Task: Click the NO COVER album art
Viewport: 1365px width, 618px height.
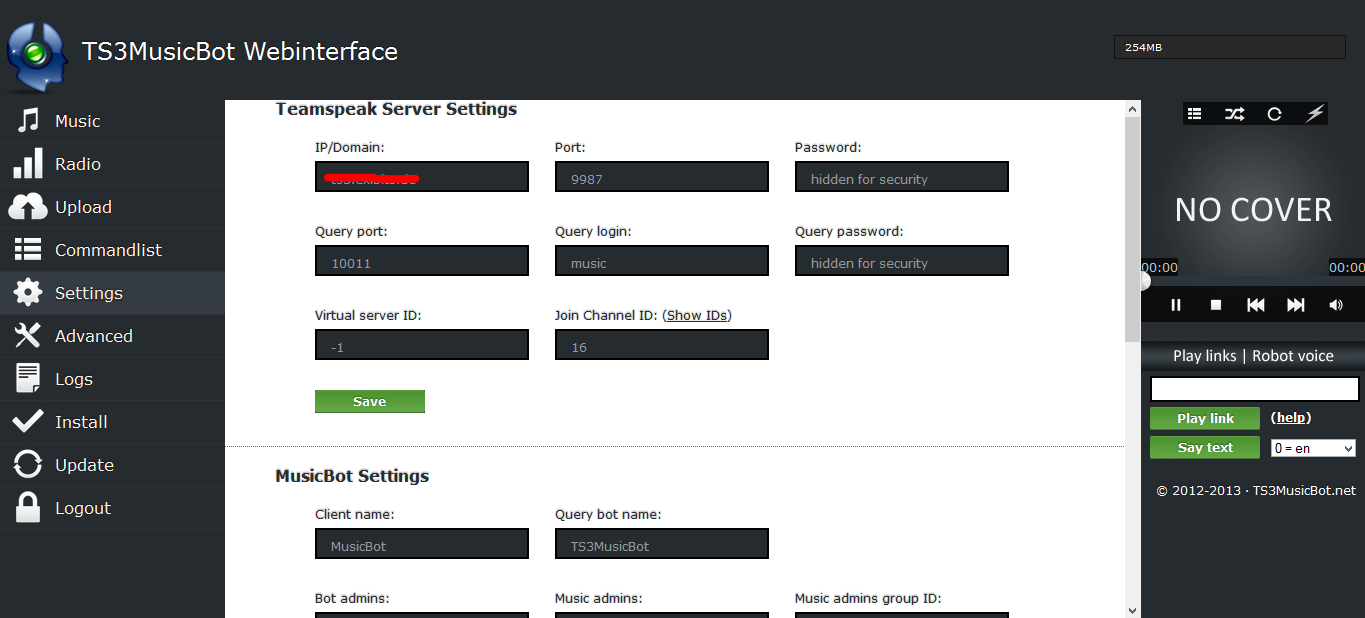Action: pos(1253,209)
